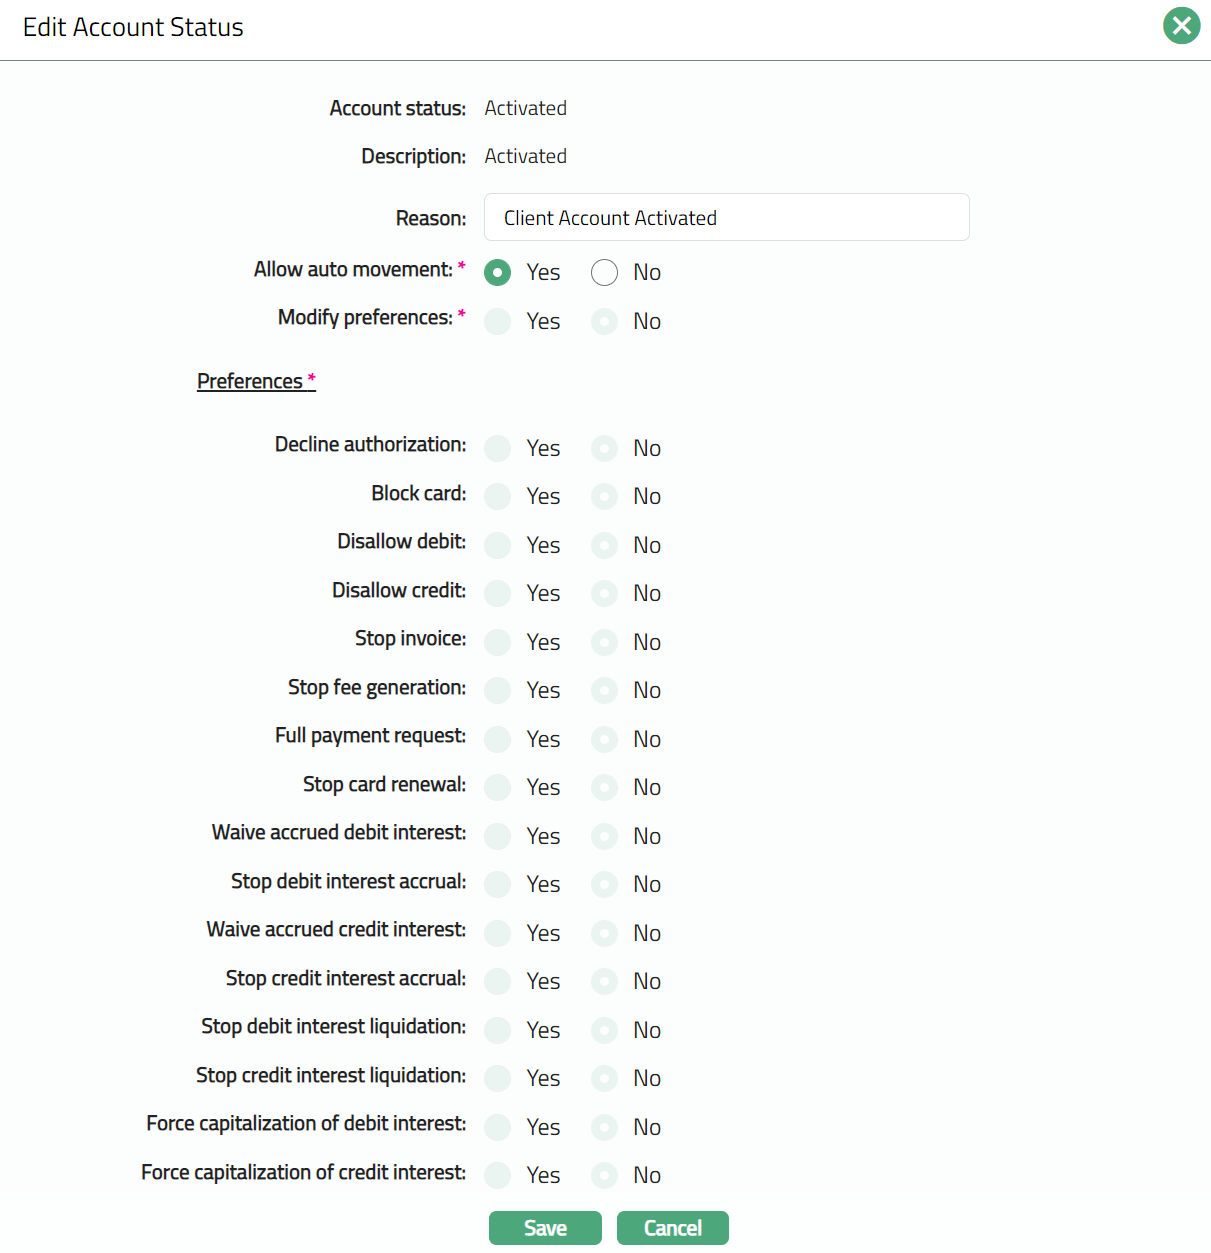1211x1253 pixels.
Task: Choose No for Block card
Action: point(604,497)
